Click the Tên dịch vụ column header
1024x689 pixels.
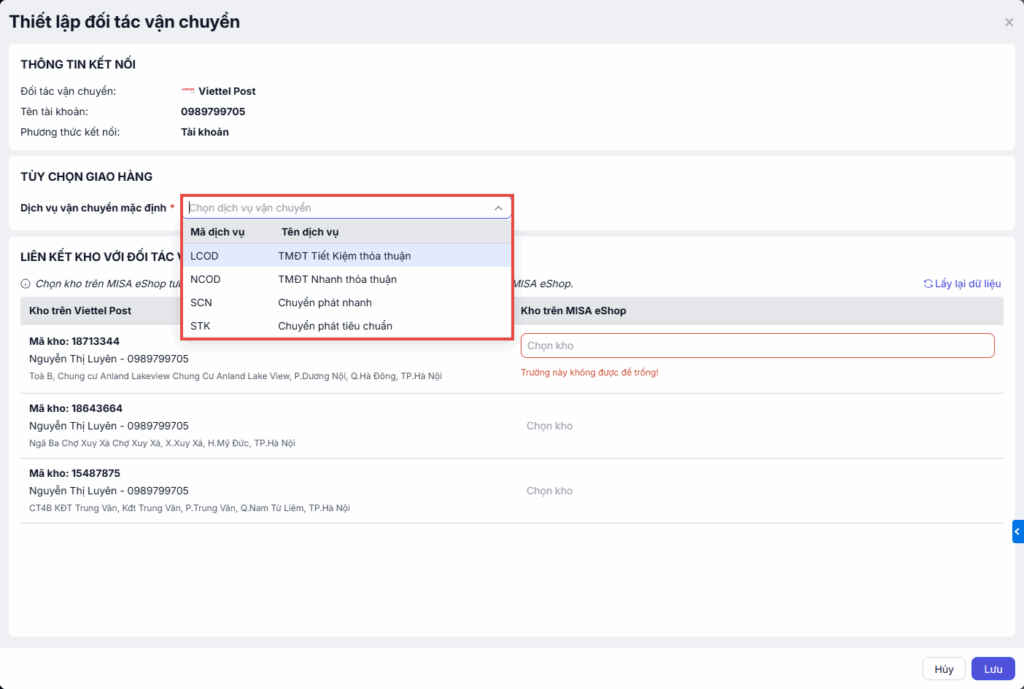point(310,232)
